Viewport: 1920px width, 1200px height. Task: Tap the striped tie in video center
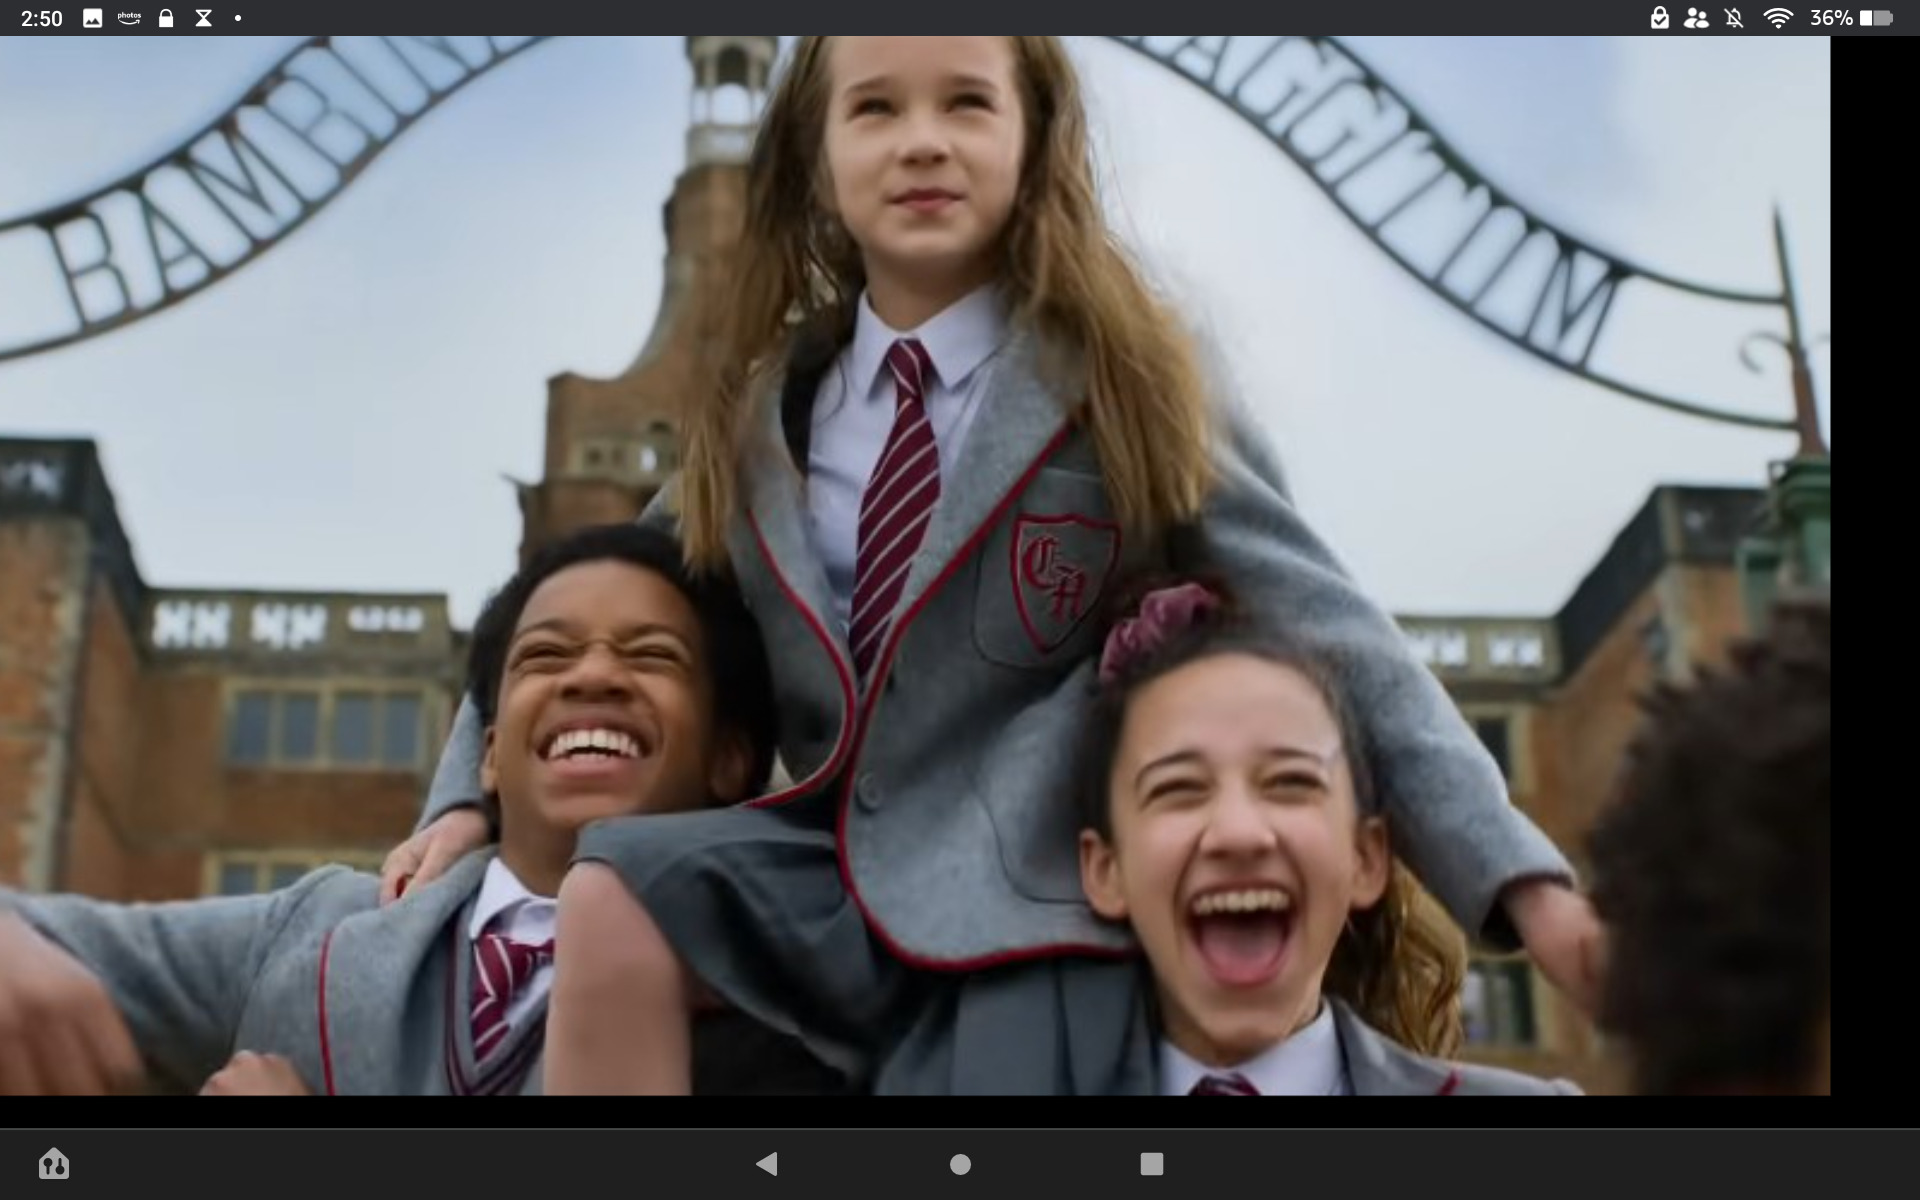coord(897,490)
